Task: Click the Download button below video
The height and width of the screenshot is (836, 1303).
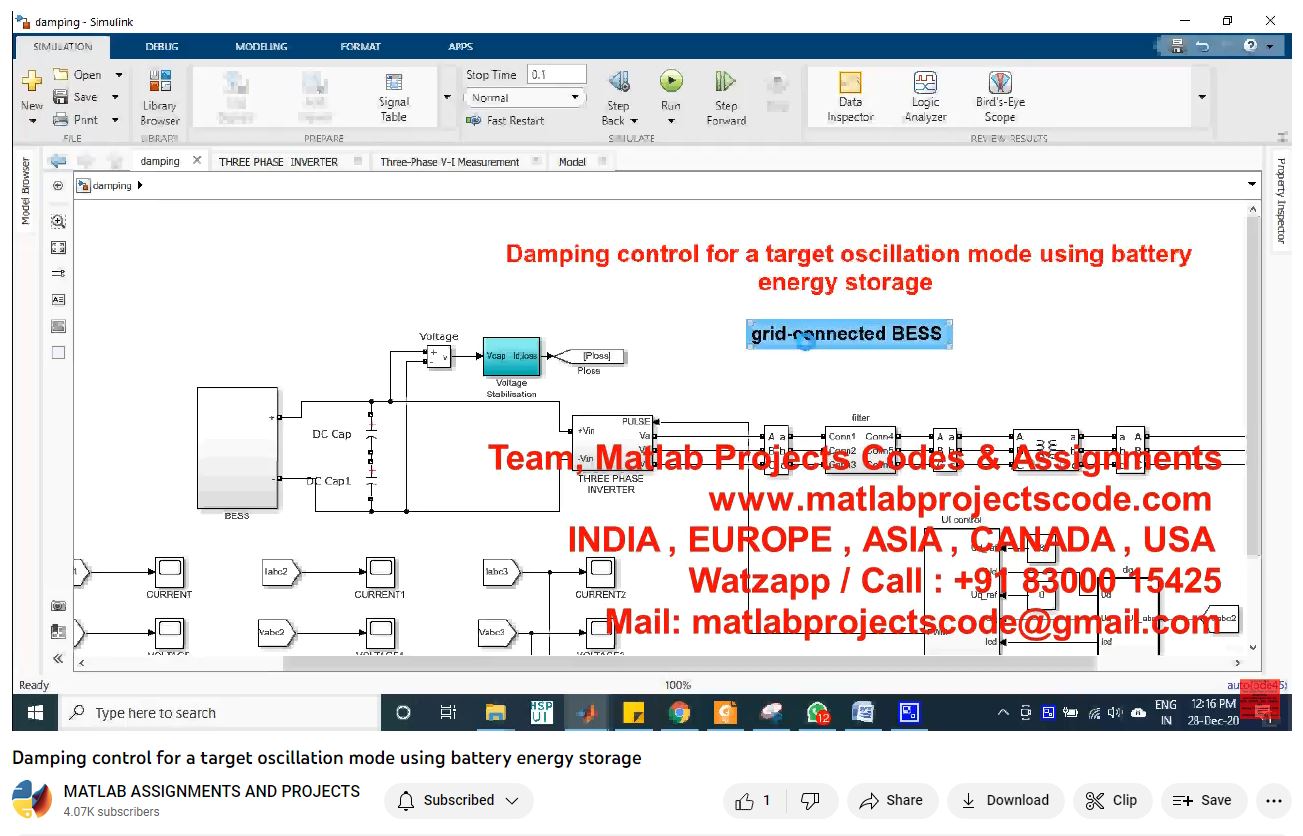Action: pyautogui.click(x=1005, y=800)
